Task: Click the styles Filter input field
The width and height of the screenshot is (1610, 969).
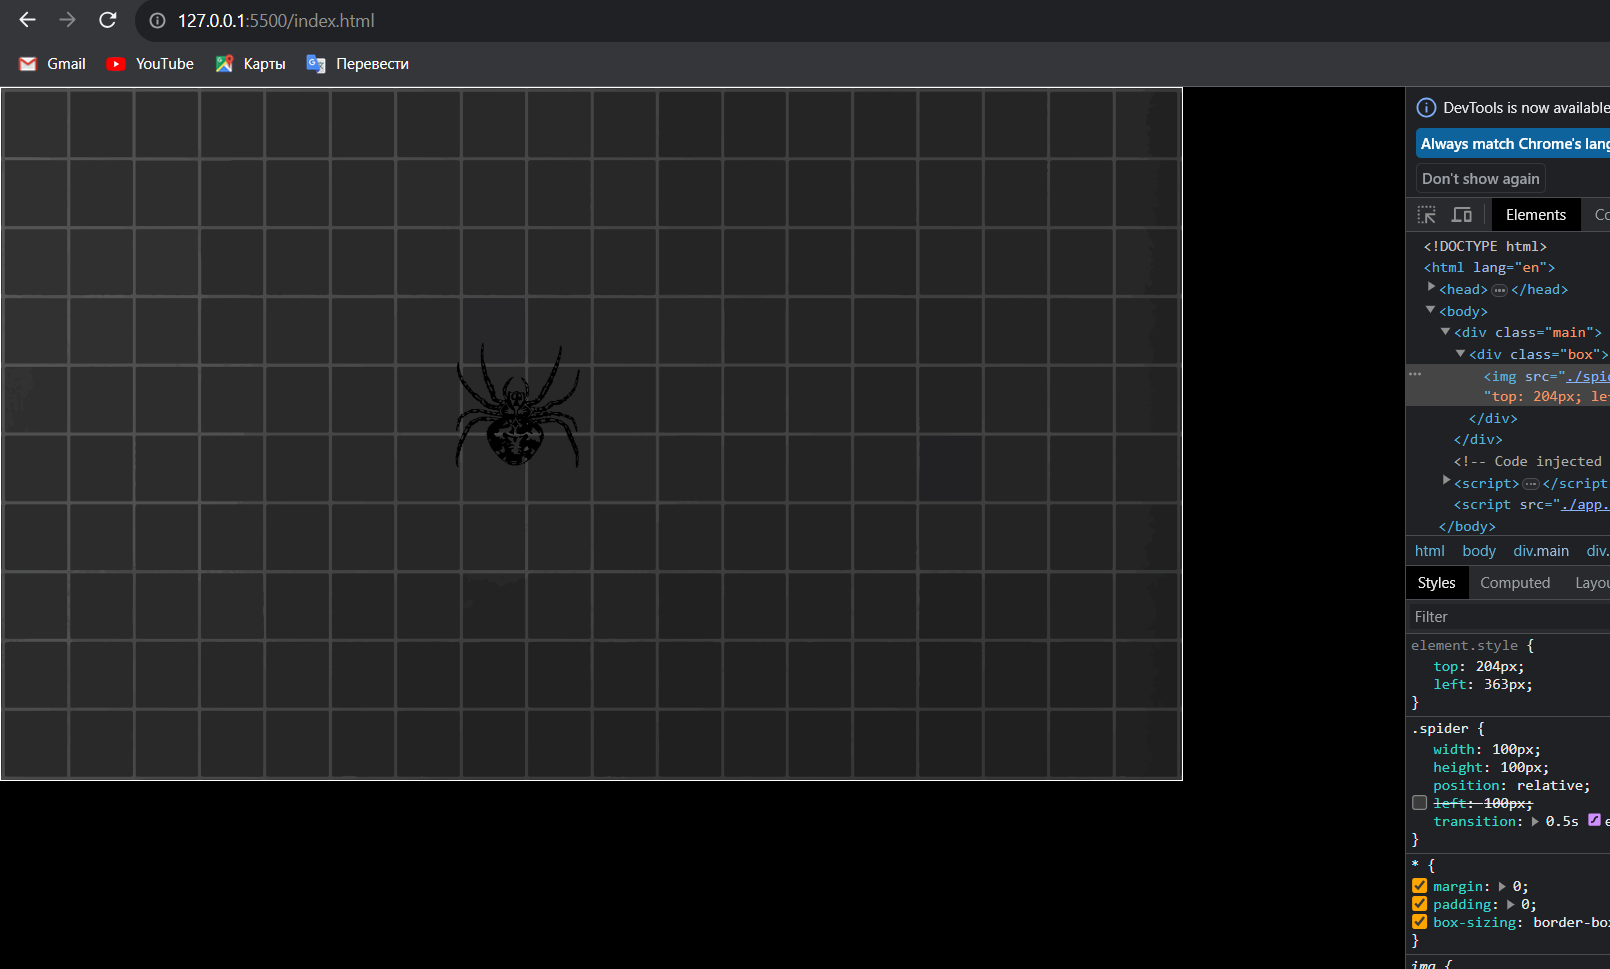Action: [x=1508, y=617]
